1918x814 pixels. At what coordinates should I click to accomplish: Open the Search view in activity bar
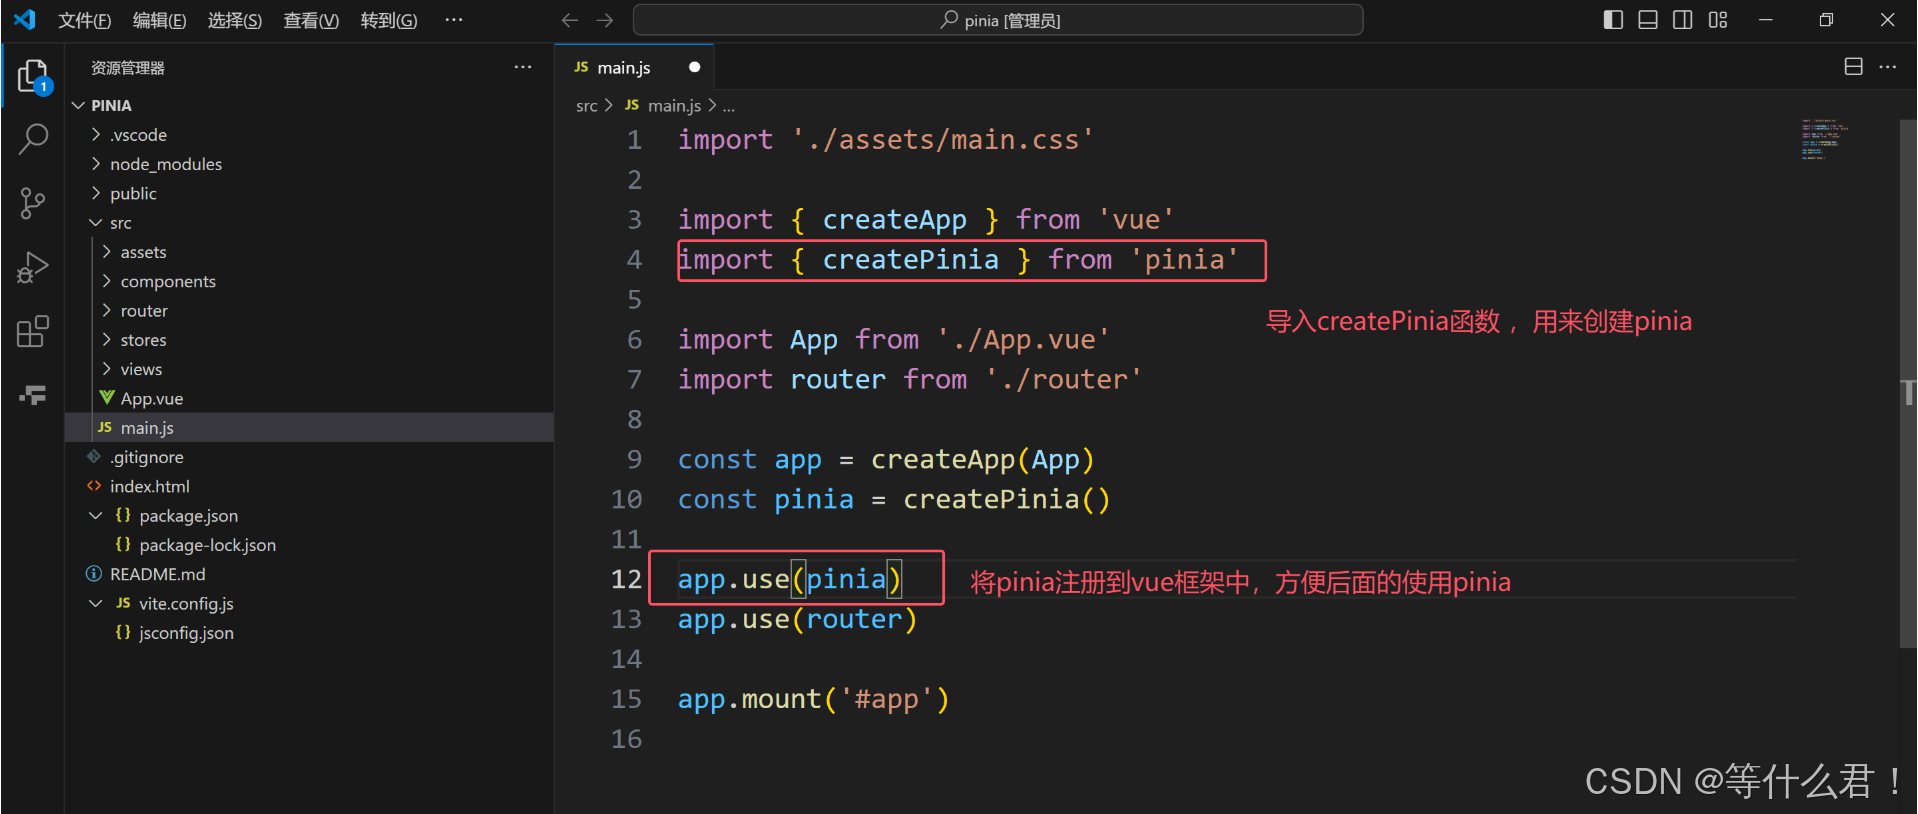click(33, 139)
